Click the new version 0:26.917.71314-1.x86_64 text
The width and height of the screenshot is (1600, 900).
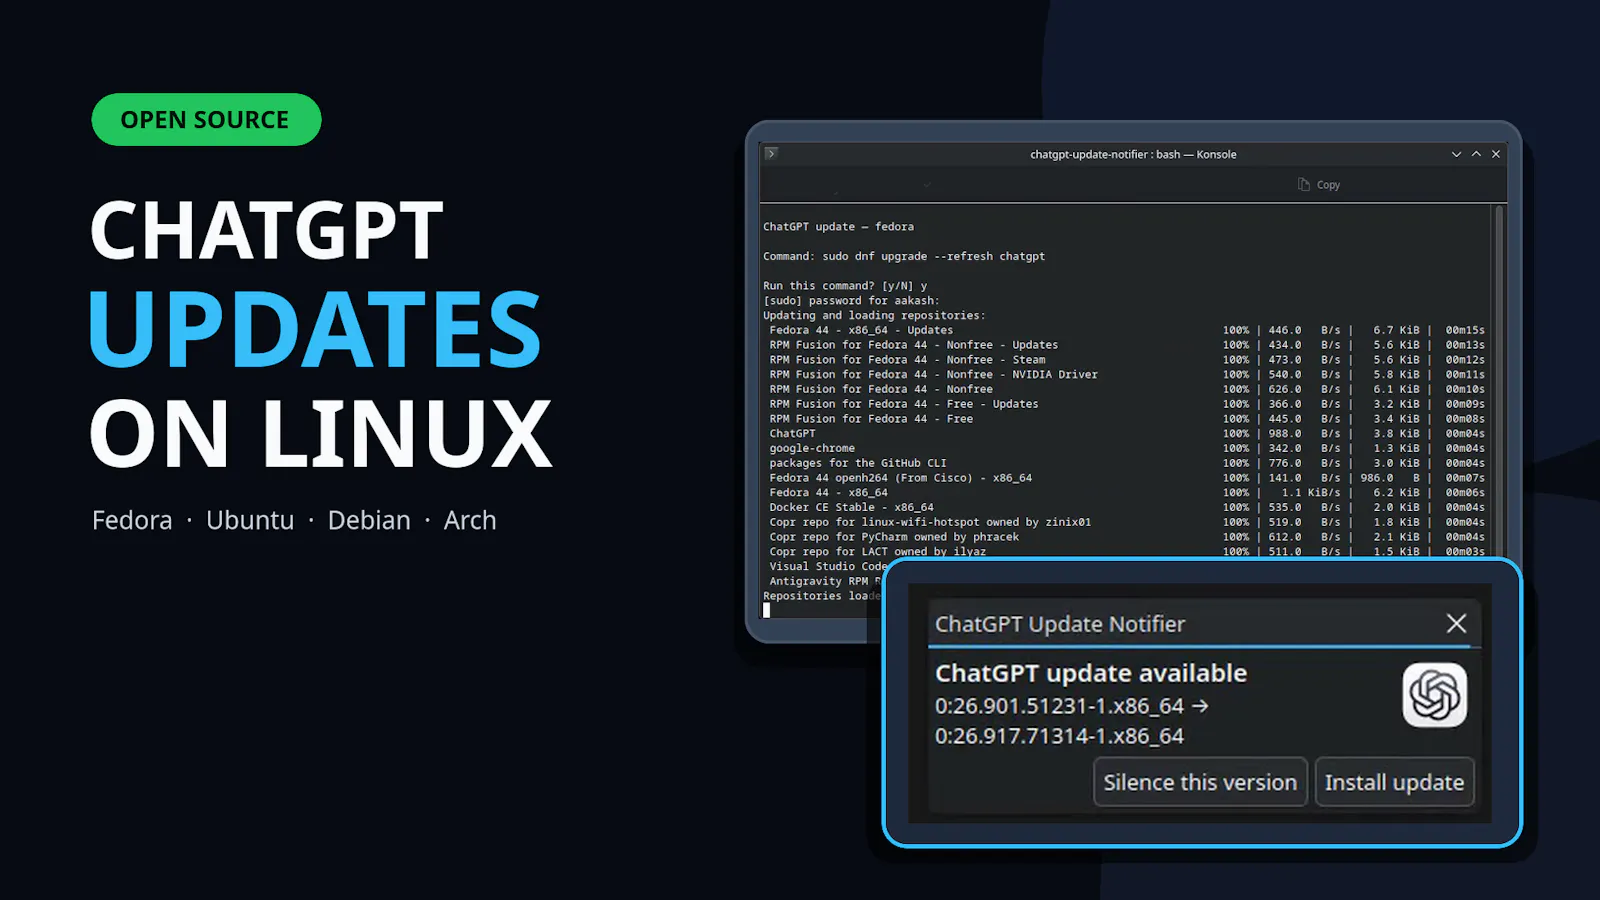click(1059, 736)
